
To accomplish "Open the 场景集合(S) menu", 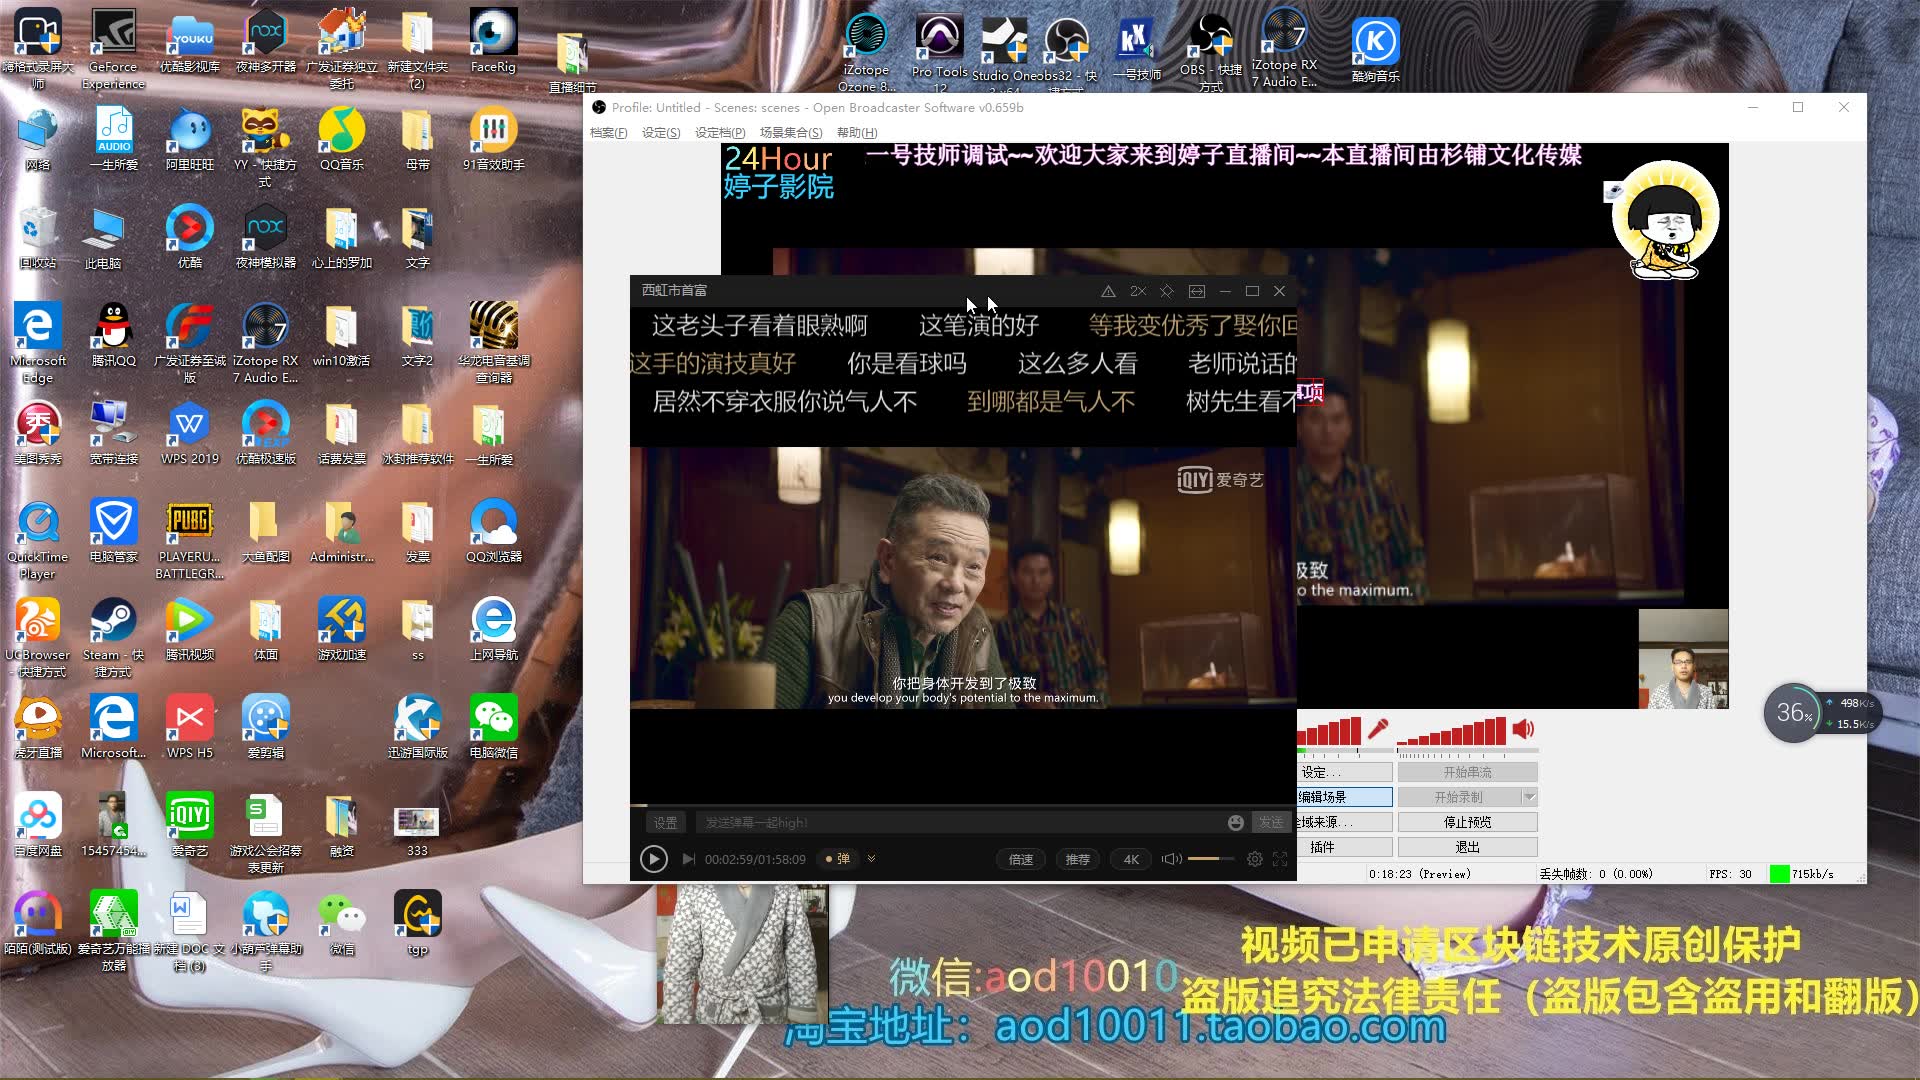I will click(x=790, y=133).
